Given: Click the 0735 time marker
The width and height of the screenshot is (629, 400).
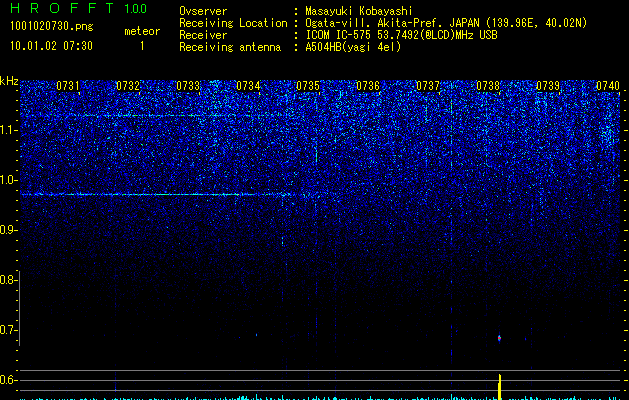Looking at the screenshot, I should click(308, 86).
